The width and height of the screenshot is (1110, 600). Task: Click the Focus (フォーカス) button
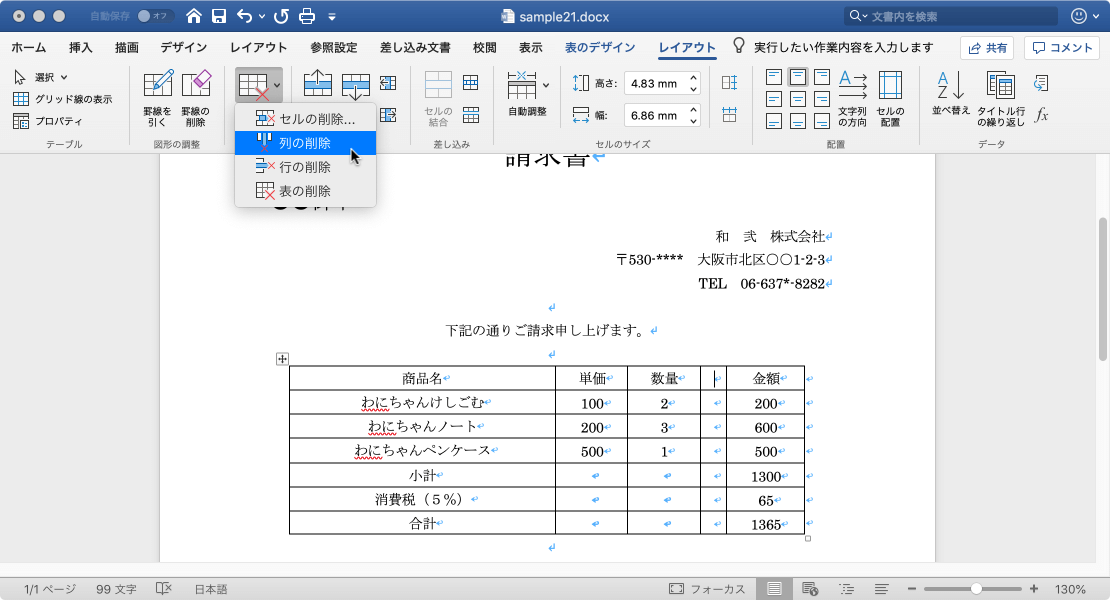(707, 589)
